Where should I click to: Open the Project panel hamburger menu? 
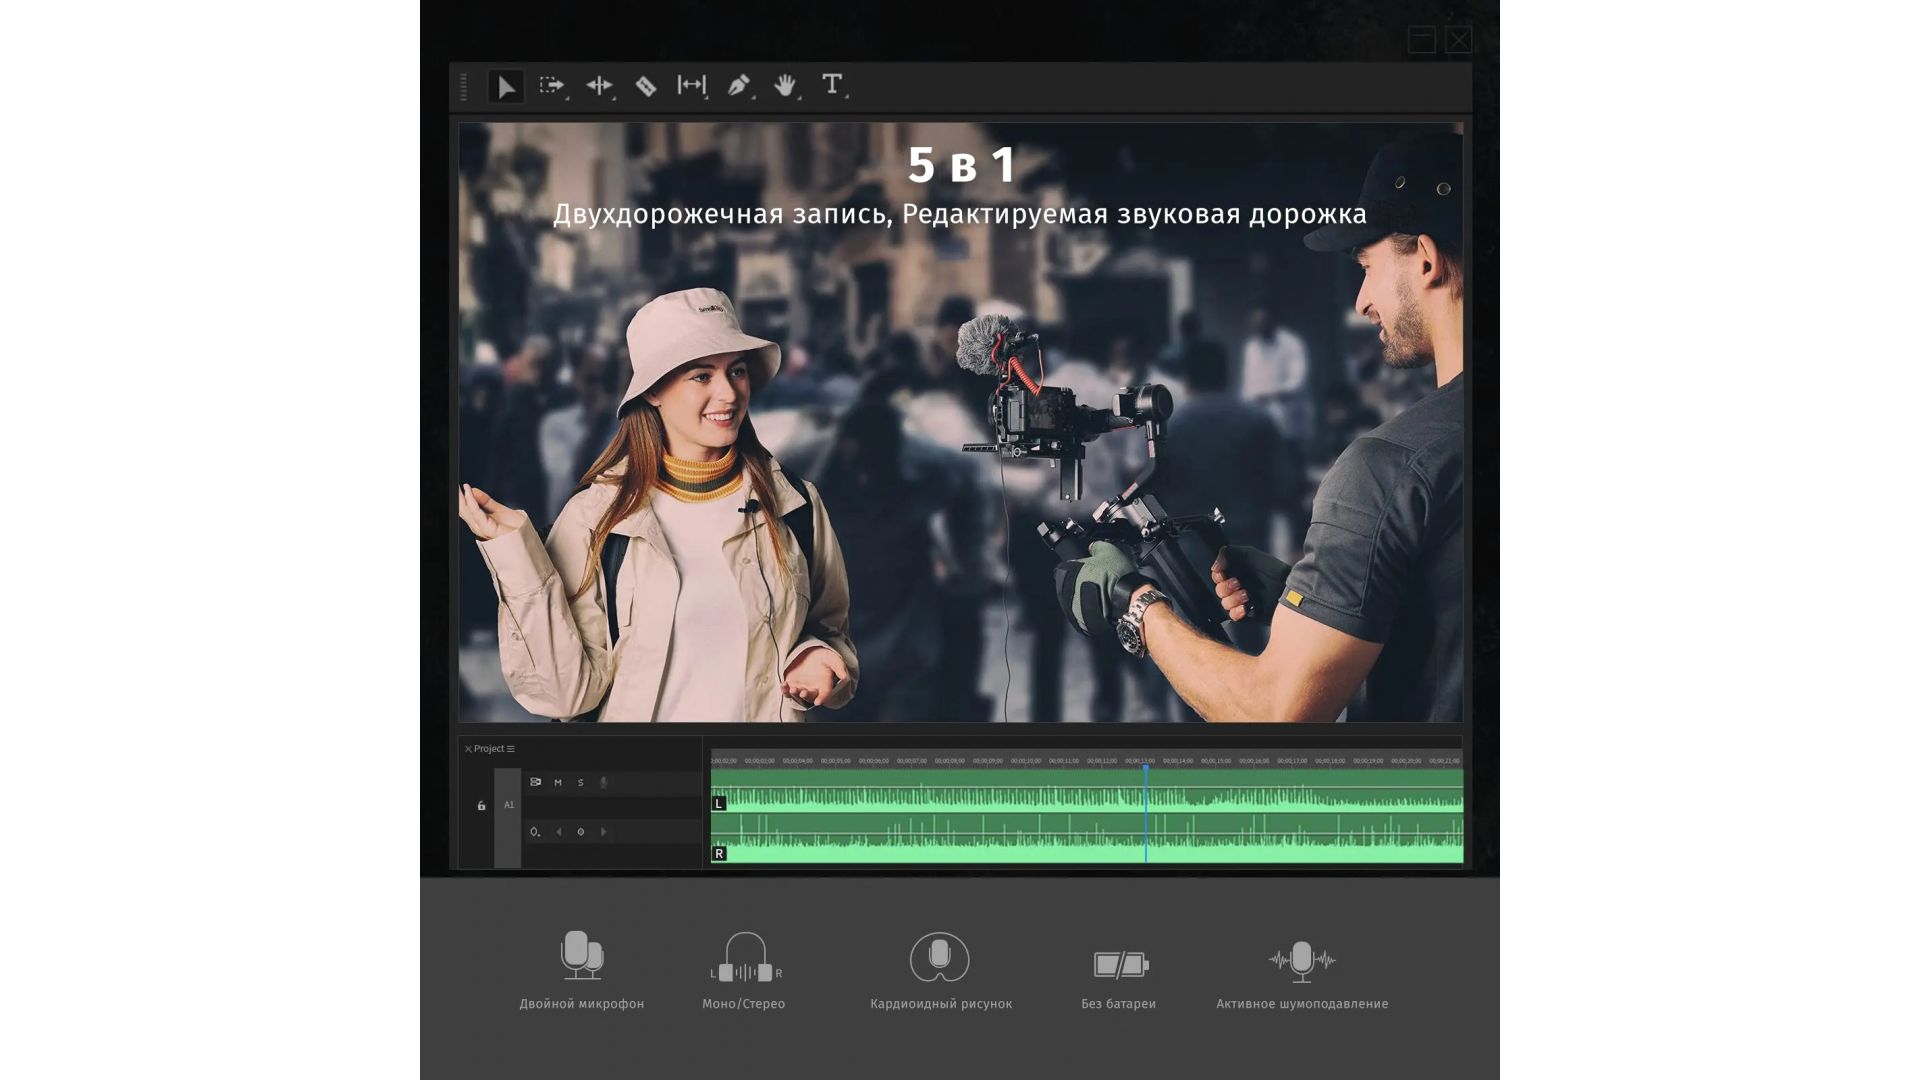point(511,749)
